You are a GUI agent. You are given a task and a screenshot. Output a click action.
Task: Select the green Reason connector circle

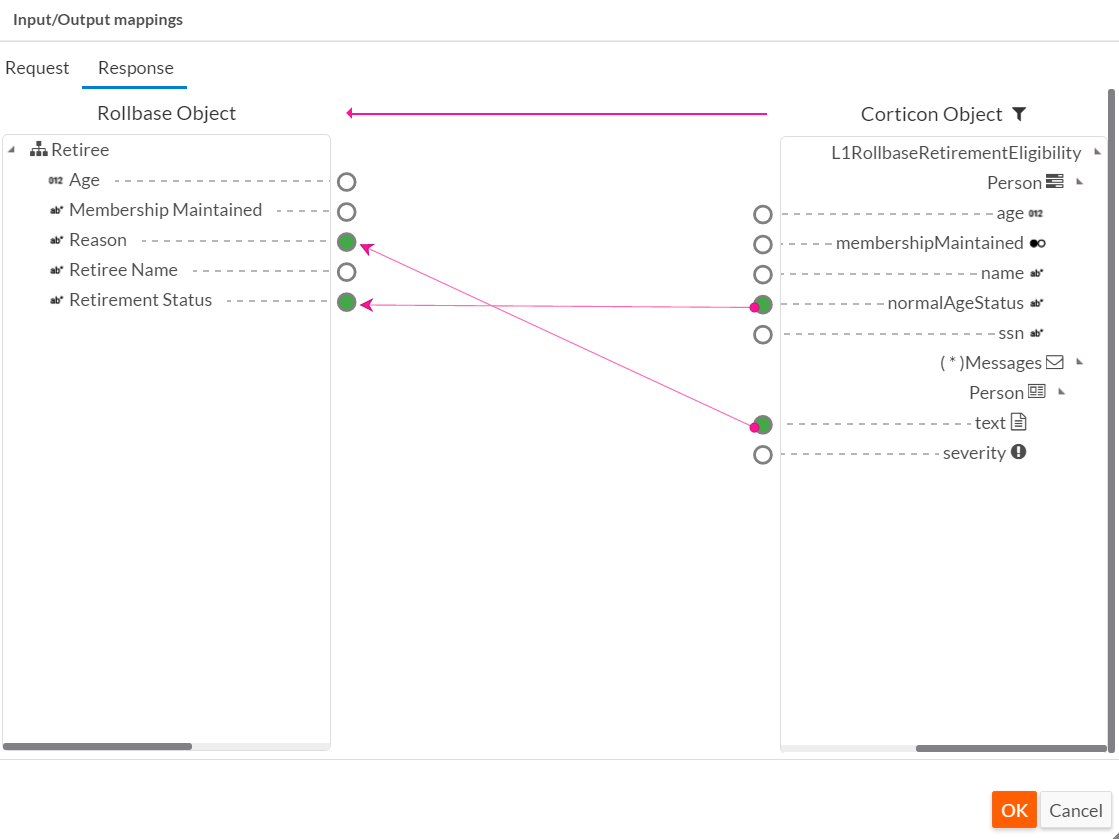coord(346,242)
